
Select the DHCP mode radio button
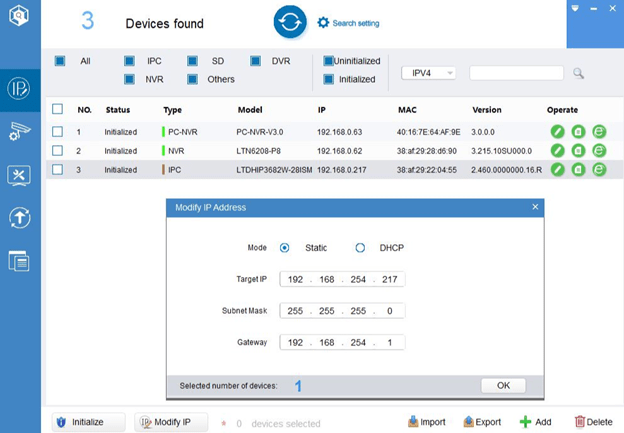pos(360,247)
